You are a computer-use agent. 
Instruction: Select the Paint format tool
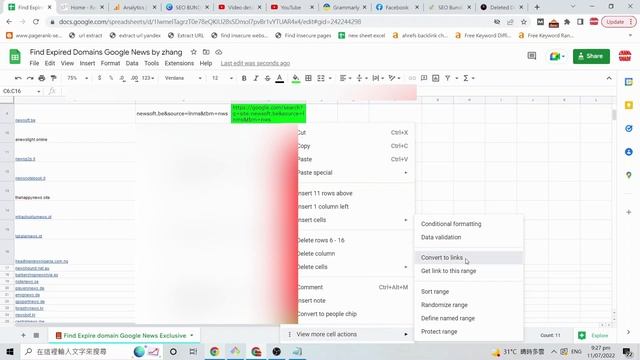tap(53, 78)
